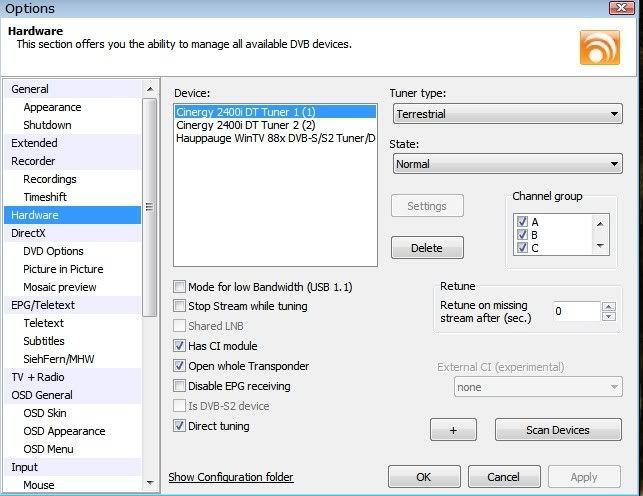Screen dimensions: 643x496
Task: Delete the selected device
Action: coord(427,248)
